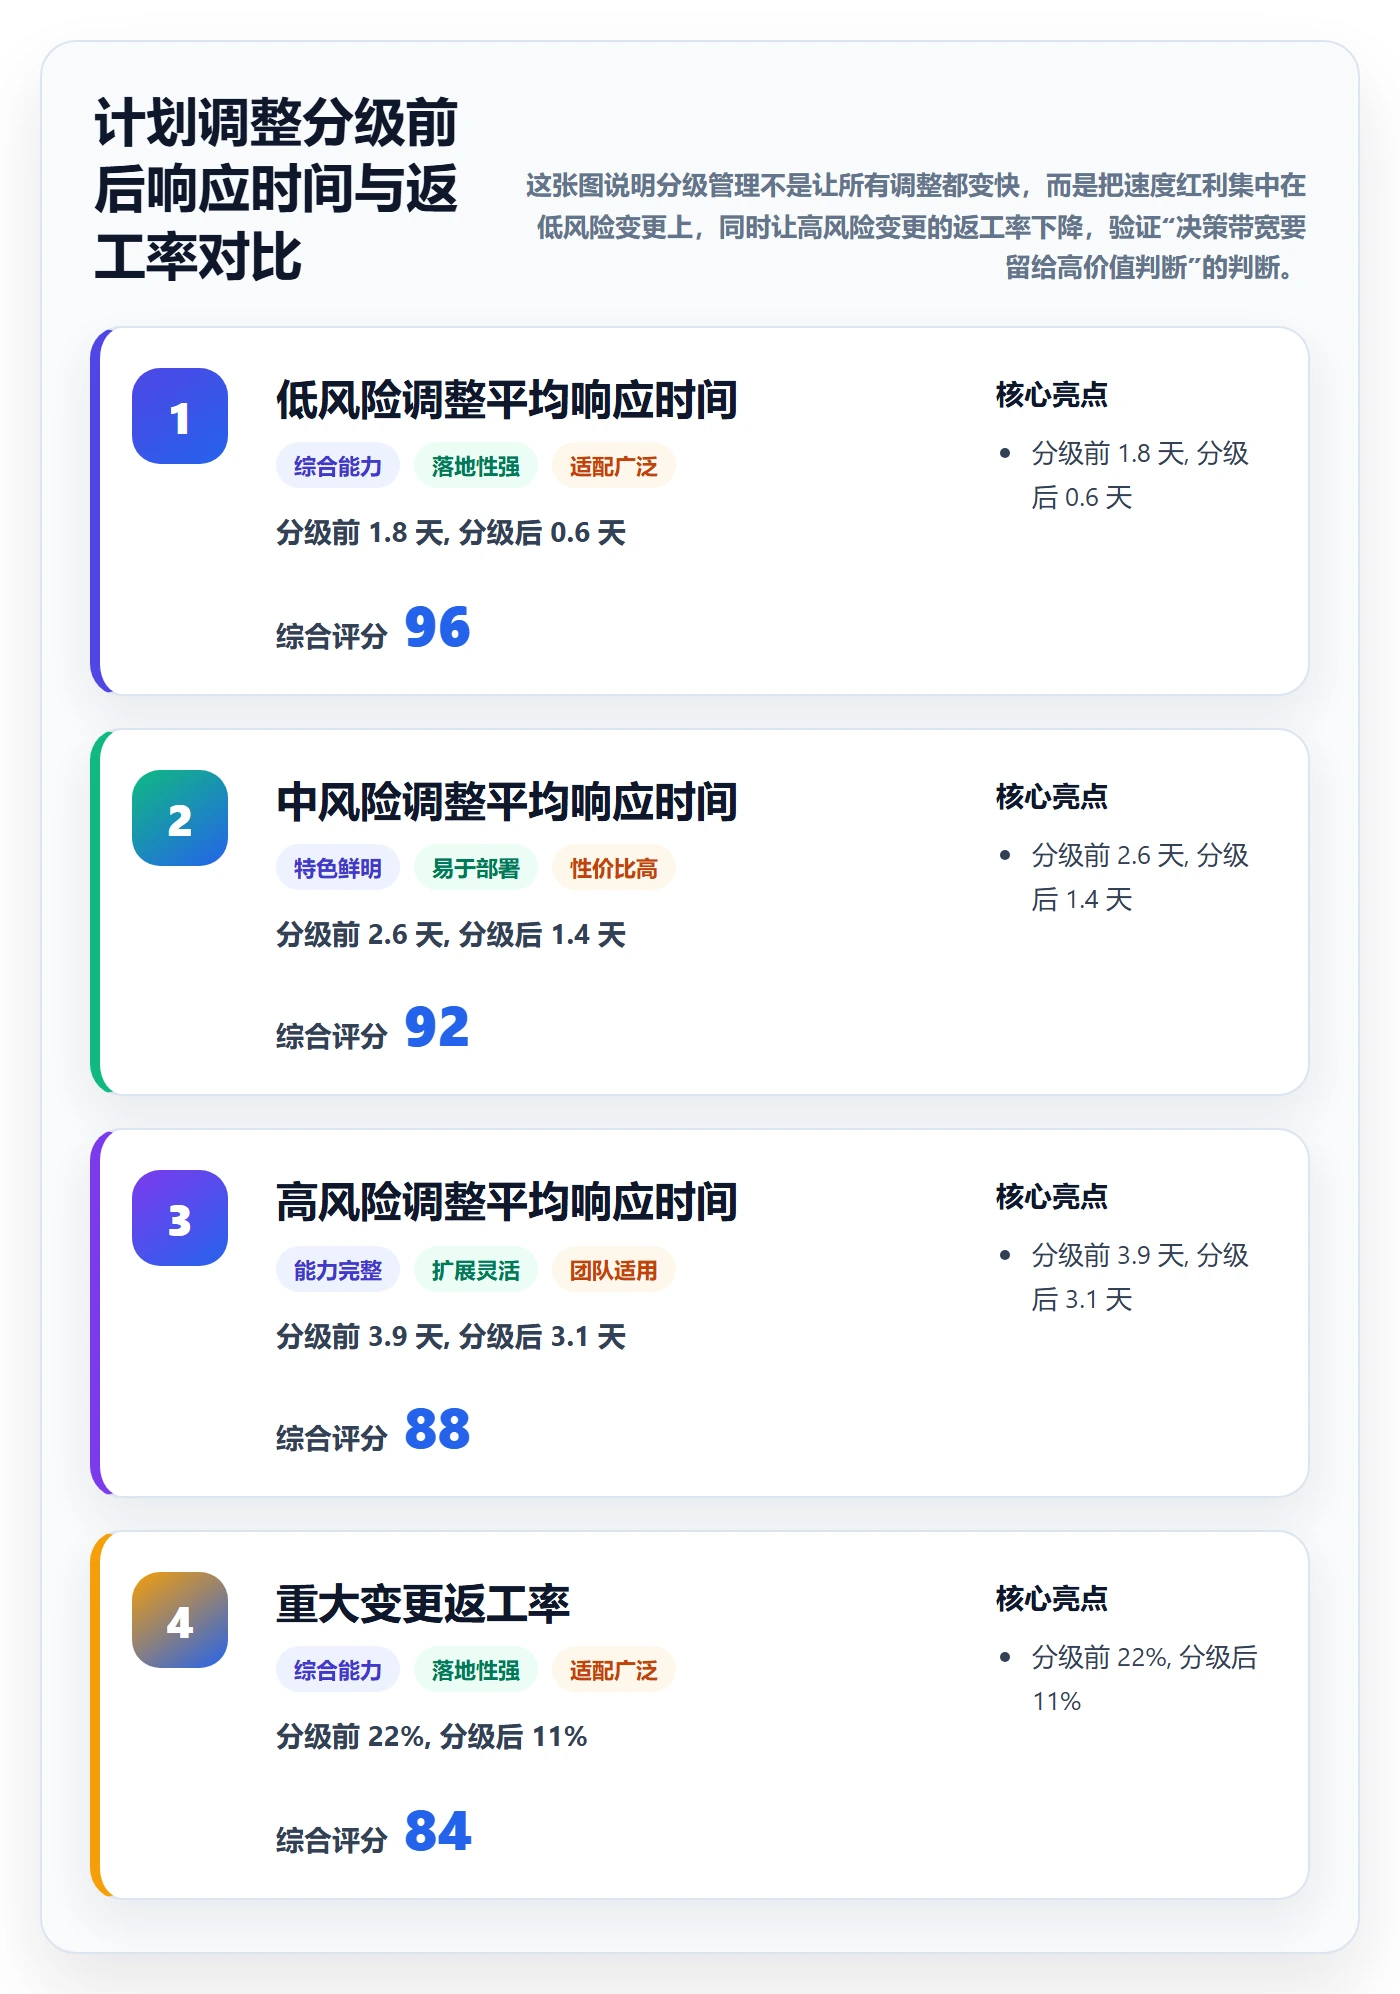
Task: Click the 易于部署 tag
Action: click(476, 868)
